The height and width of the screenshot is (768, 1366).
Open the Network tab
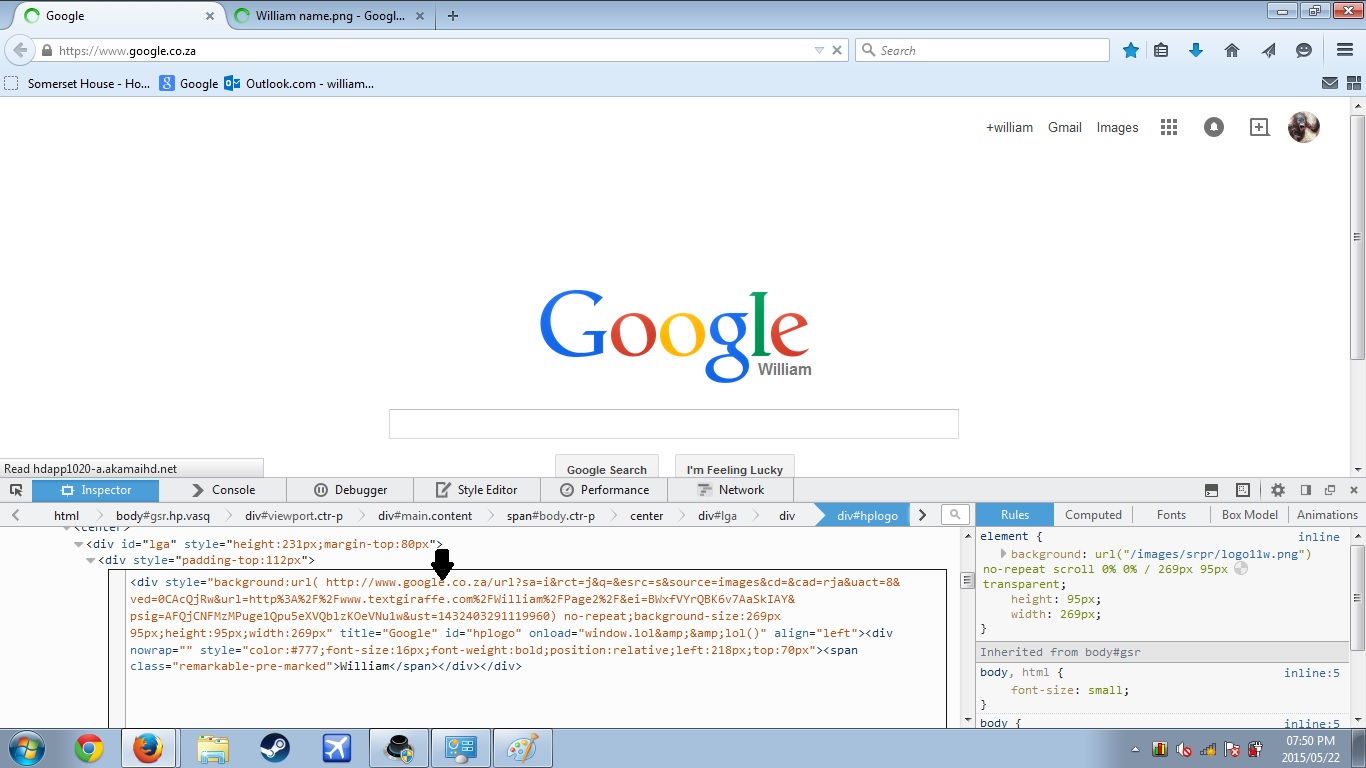731,490
